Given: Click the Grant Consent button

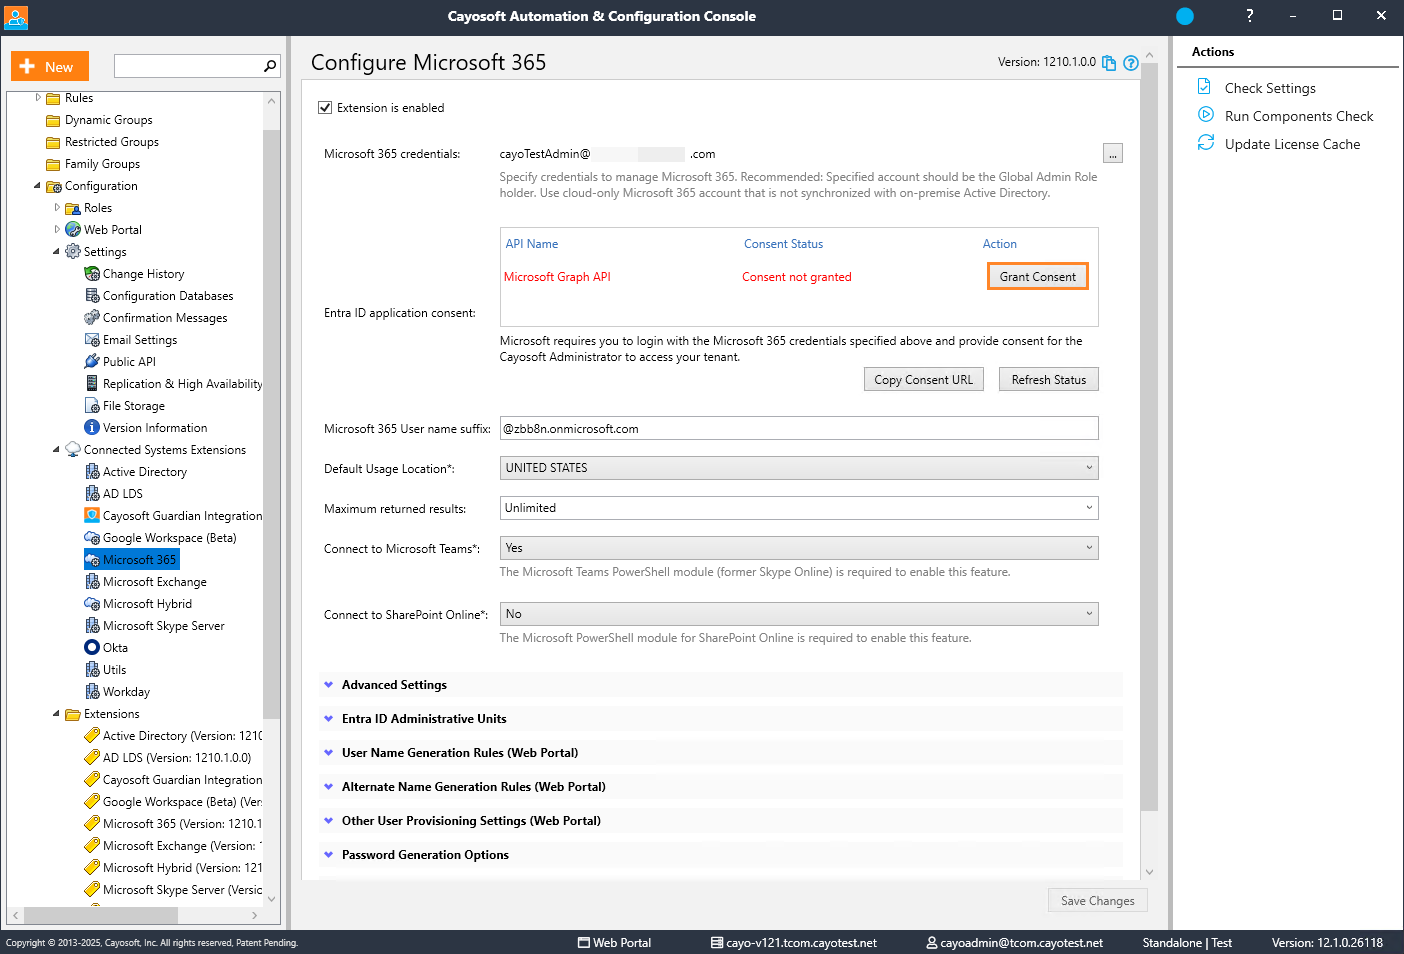Looking at the screenshot, I should tap(1037, 276).
